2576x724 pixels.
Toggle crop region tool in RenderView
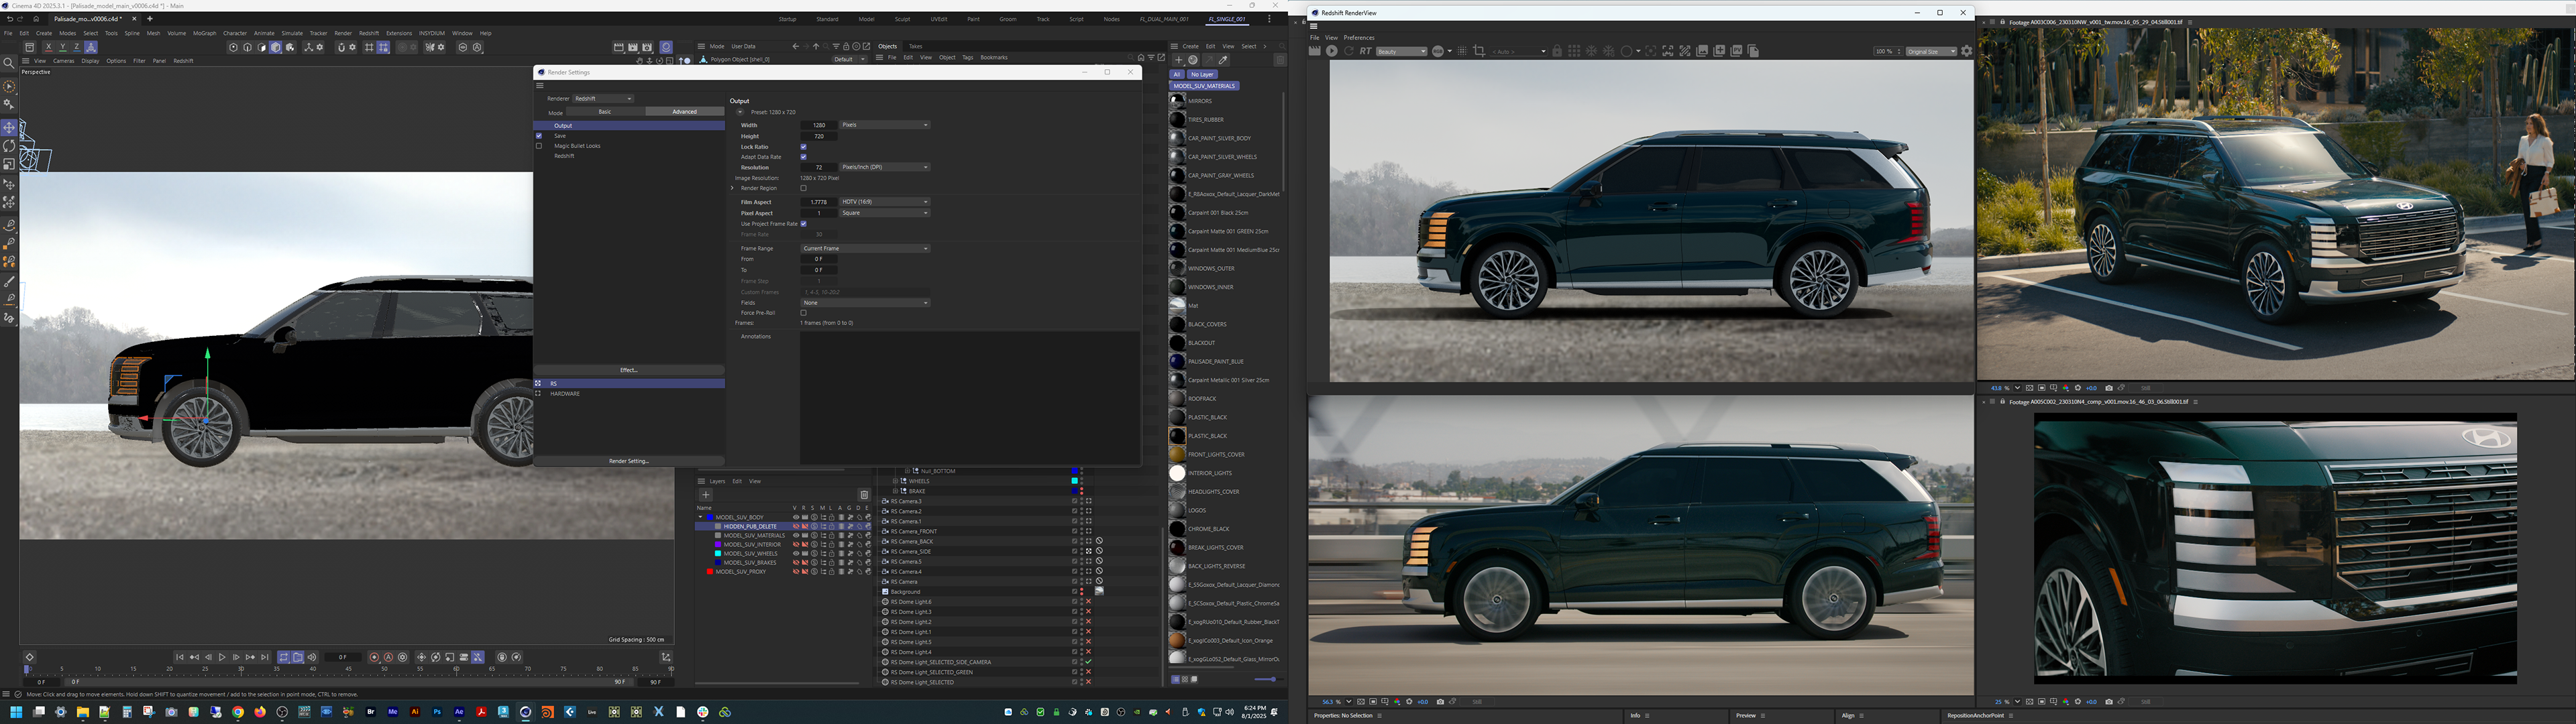coord(1479,51)
